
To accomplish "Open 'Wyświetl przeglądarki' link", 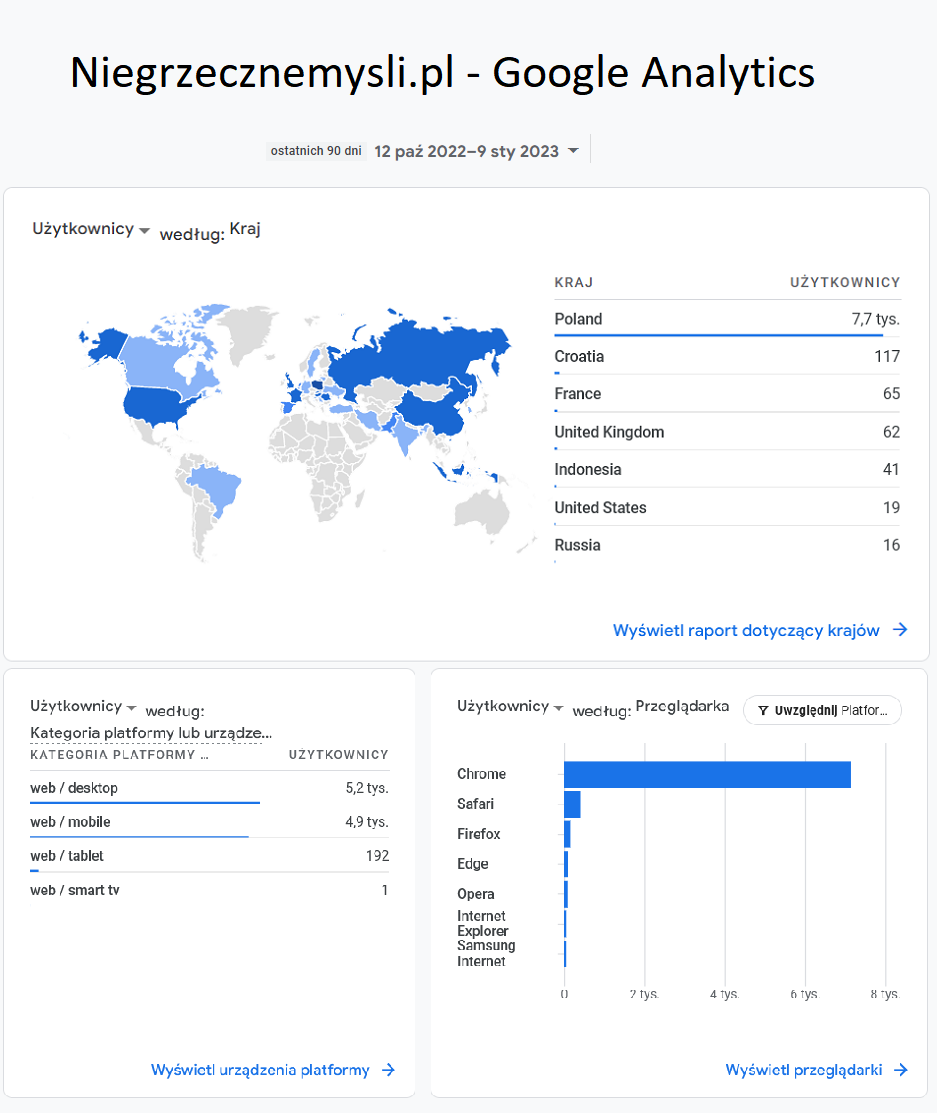I will click(804, 1070).
